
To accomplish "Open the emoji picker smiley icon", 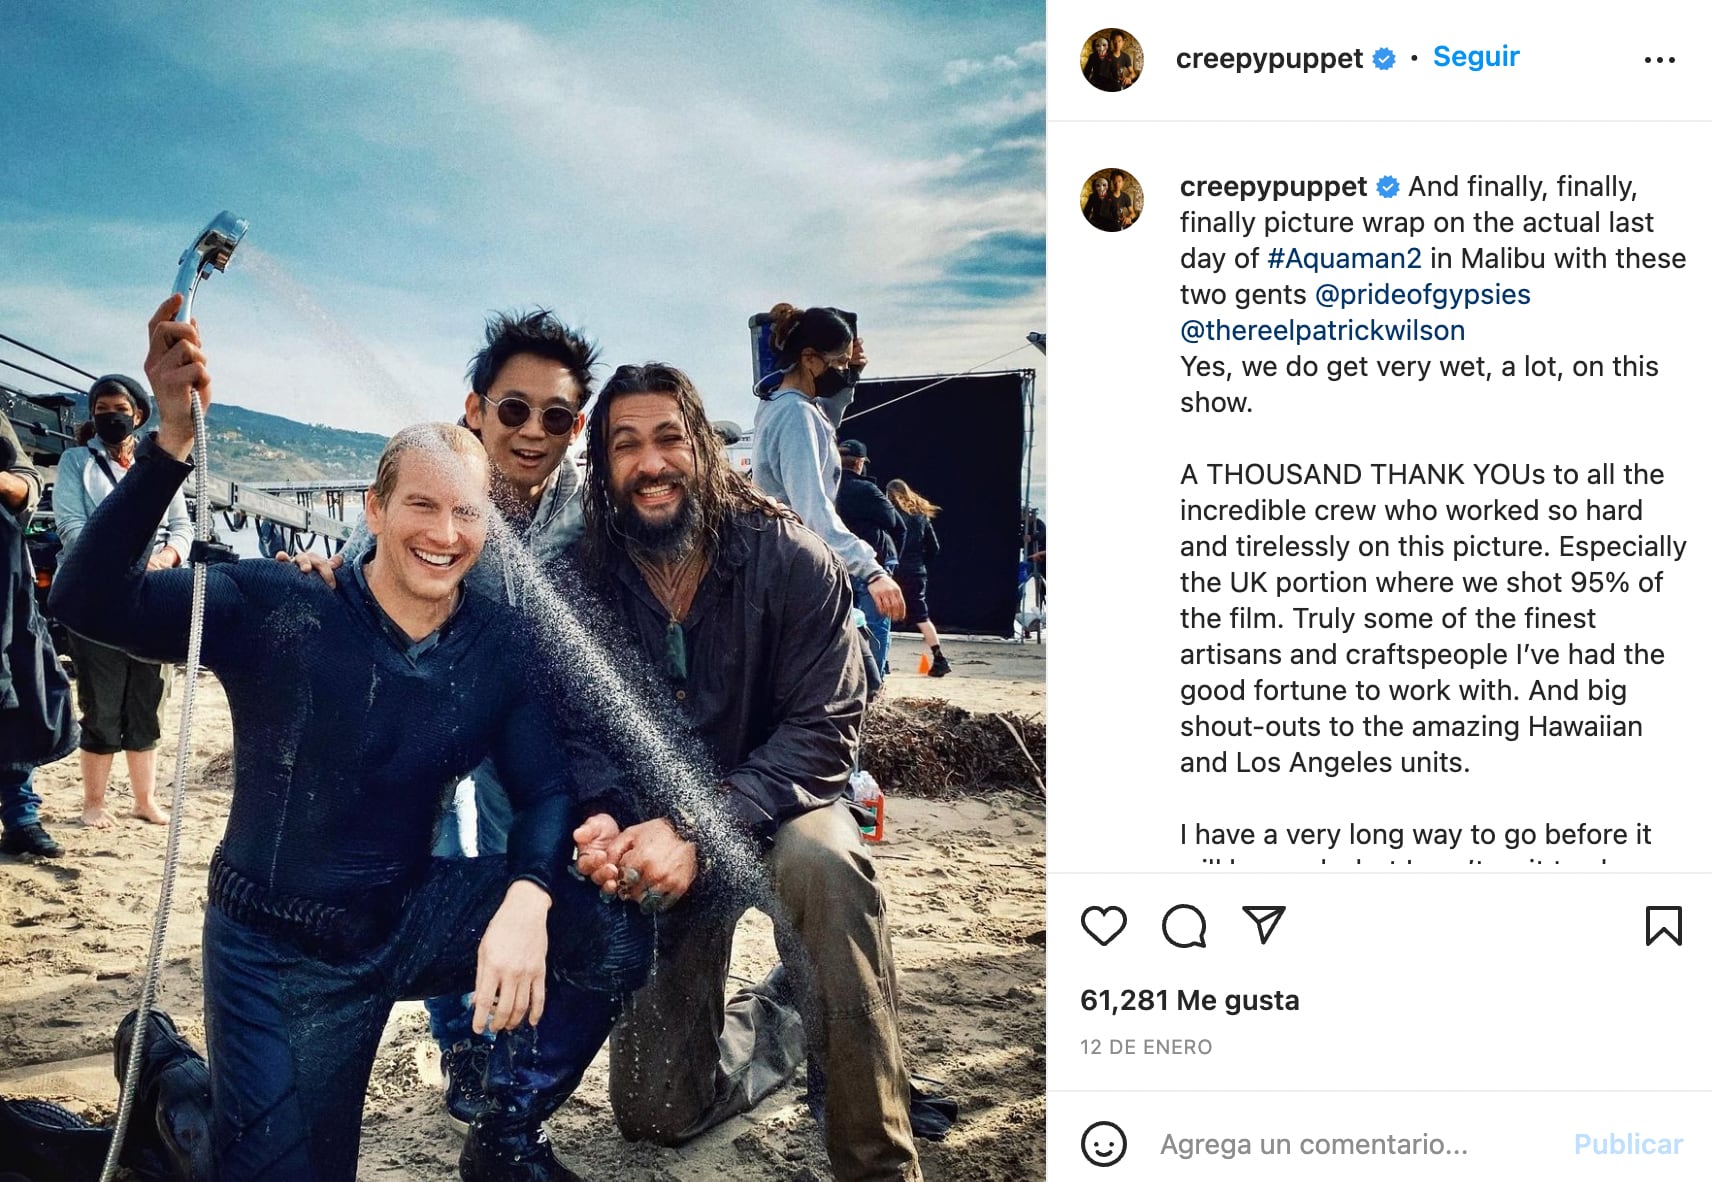I will coord(1104,1143).
